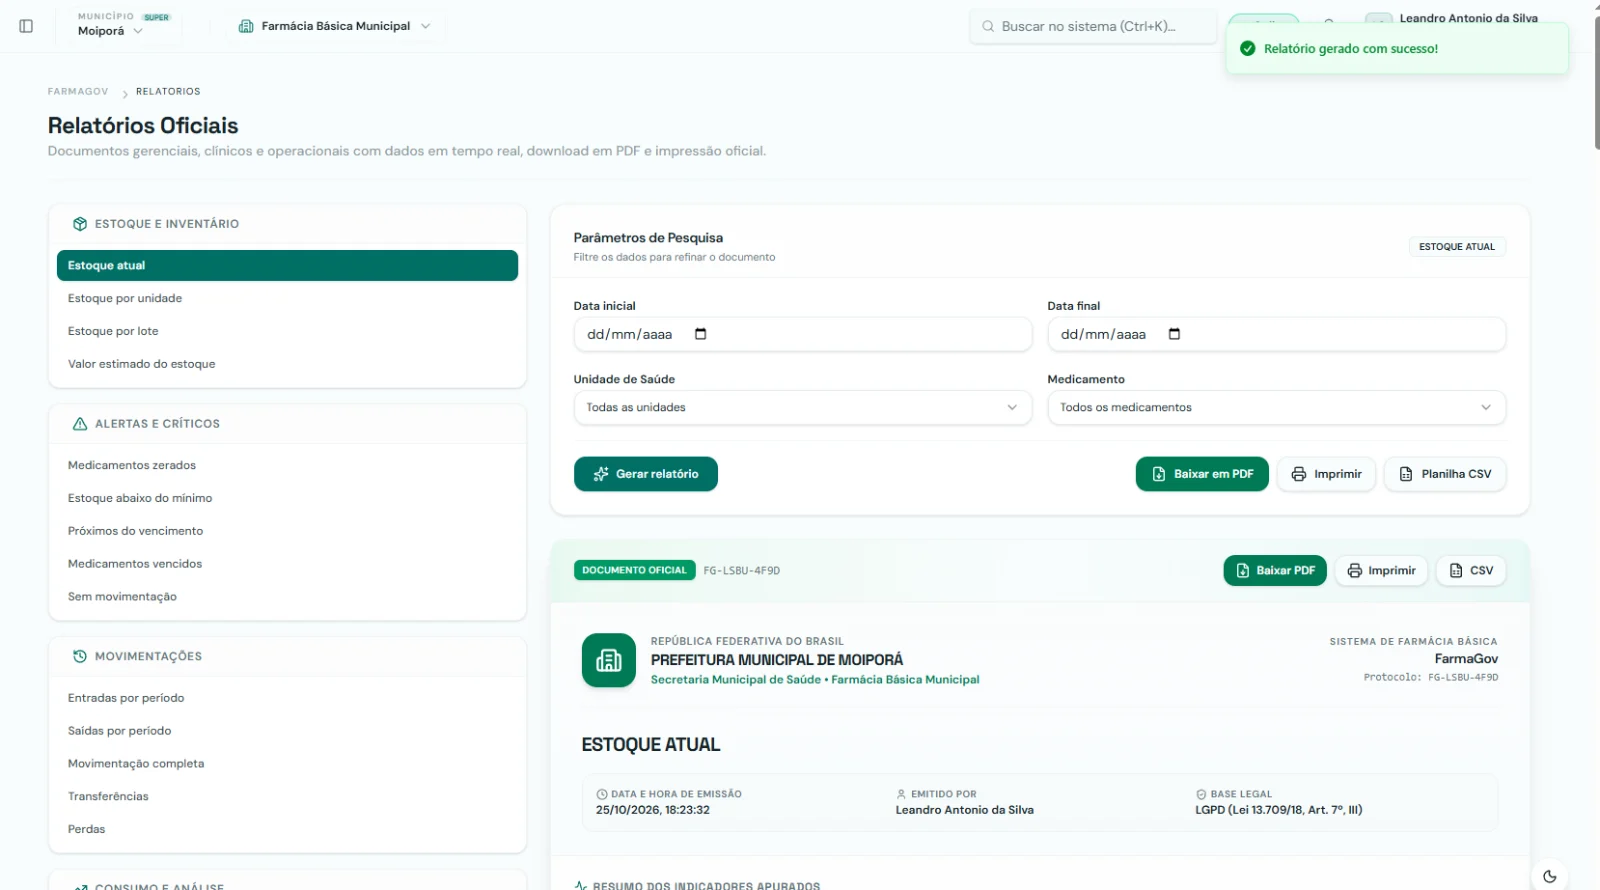Open Saídas por período report
Image resolution: width=1600 pixels, height=890 pixels.
click(x=287, y=731)
